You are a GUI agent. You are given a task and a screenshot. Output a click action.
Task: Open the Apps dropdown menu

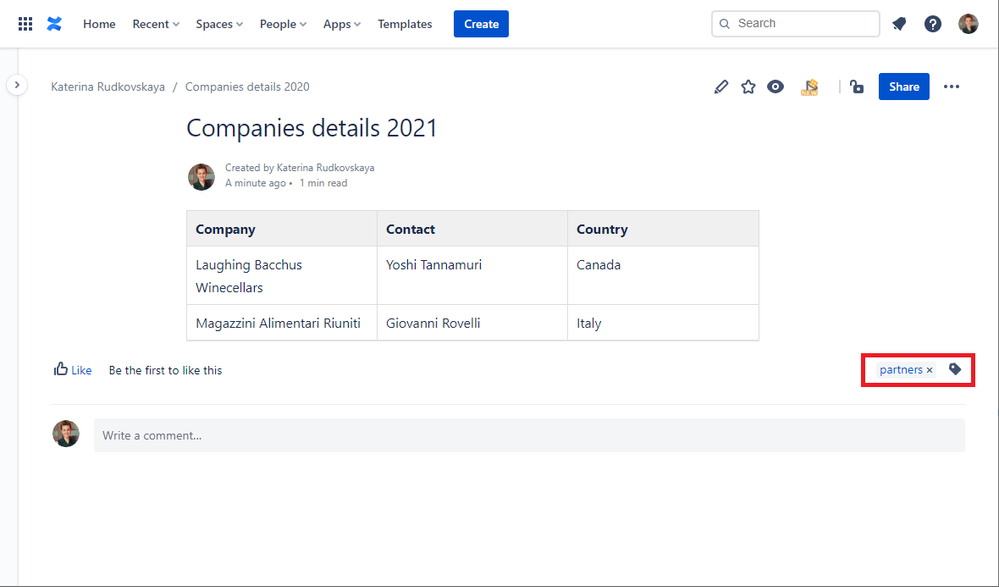342,24
